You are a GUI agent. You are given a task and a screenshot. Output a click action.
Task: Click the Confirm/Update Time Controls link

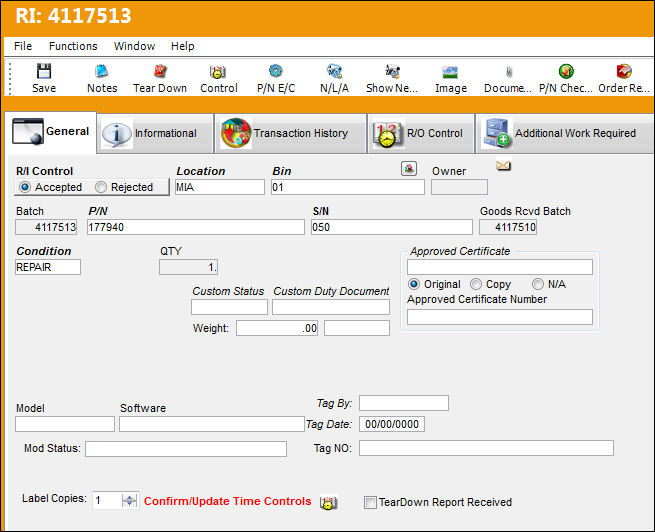[228, 501]
